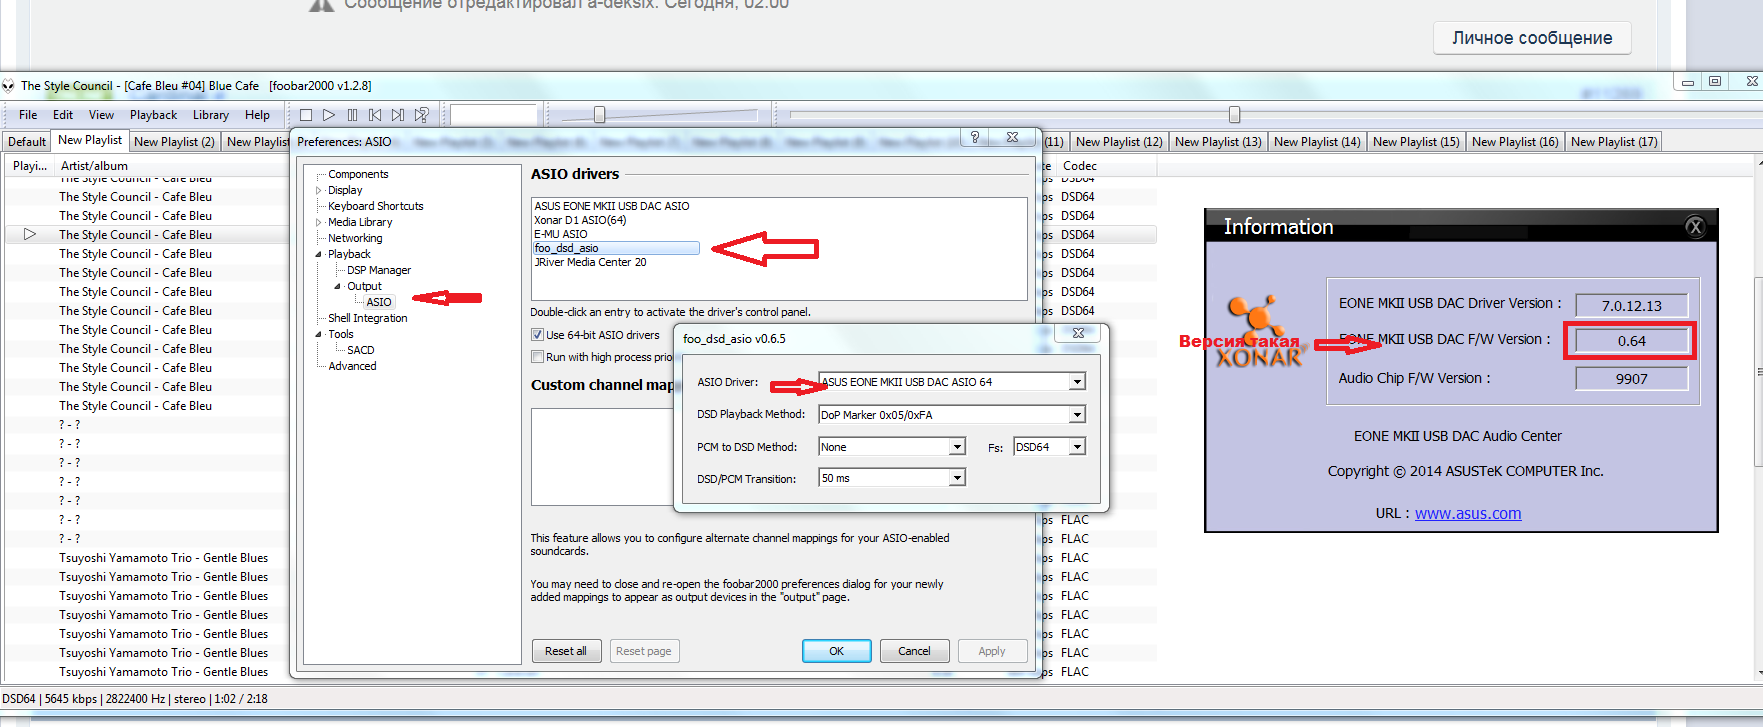Click driver version value 7.0.12.13

(1632, 306)
